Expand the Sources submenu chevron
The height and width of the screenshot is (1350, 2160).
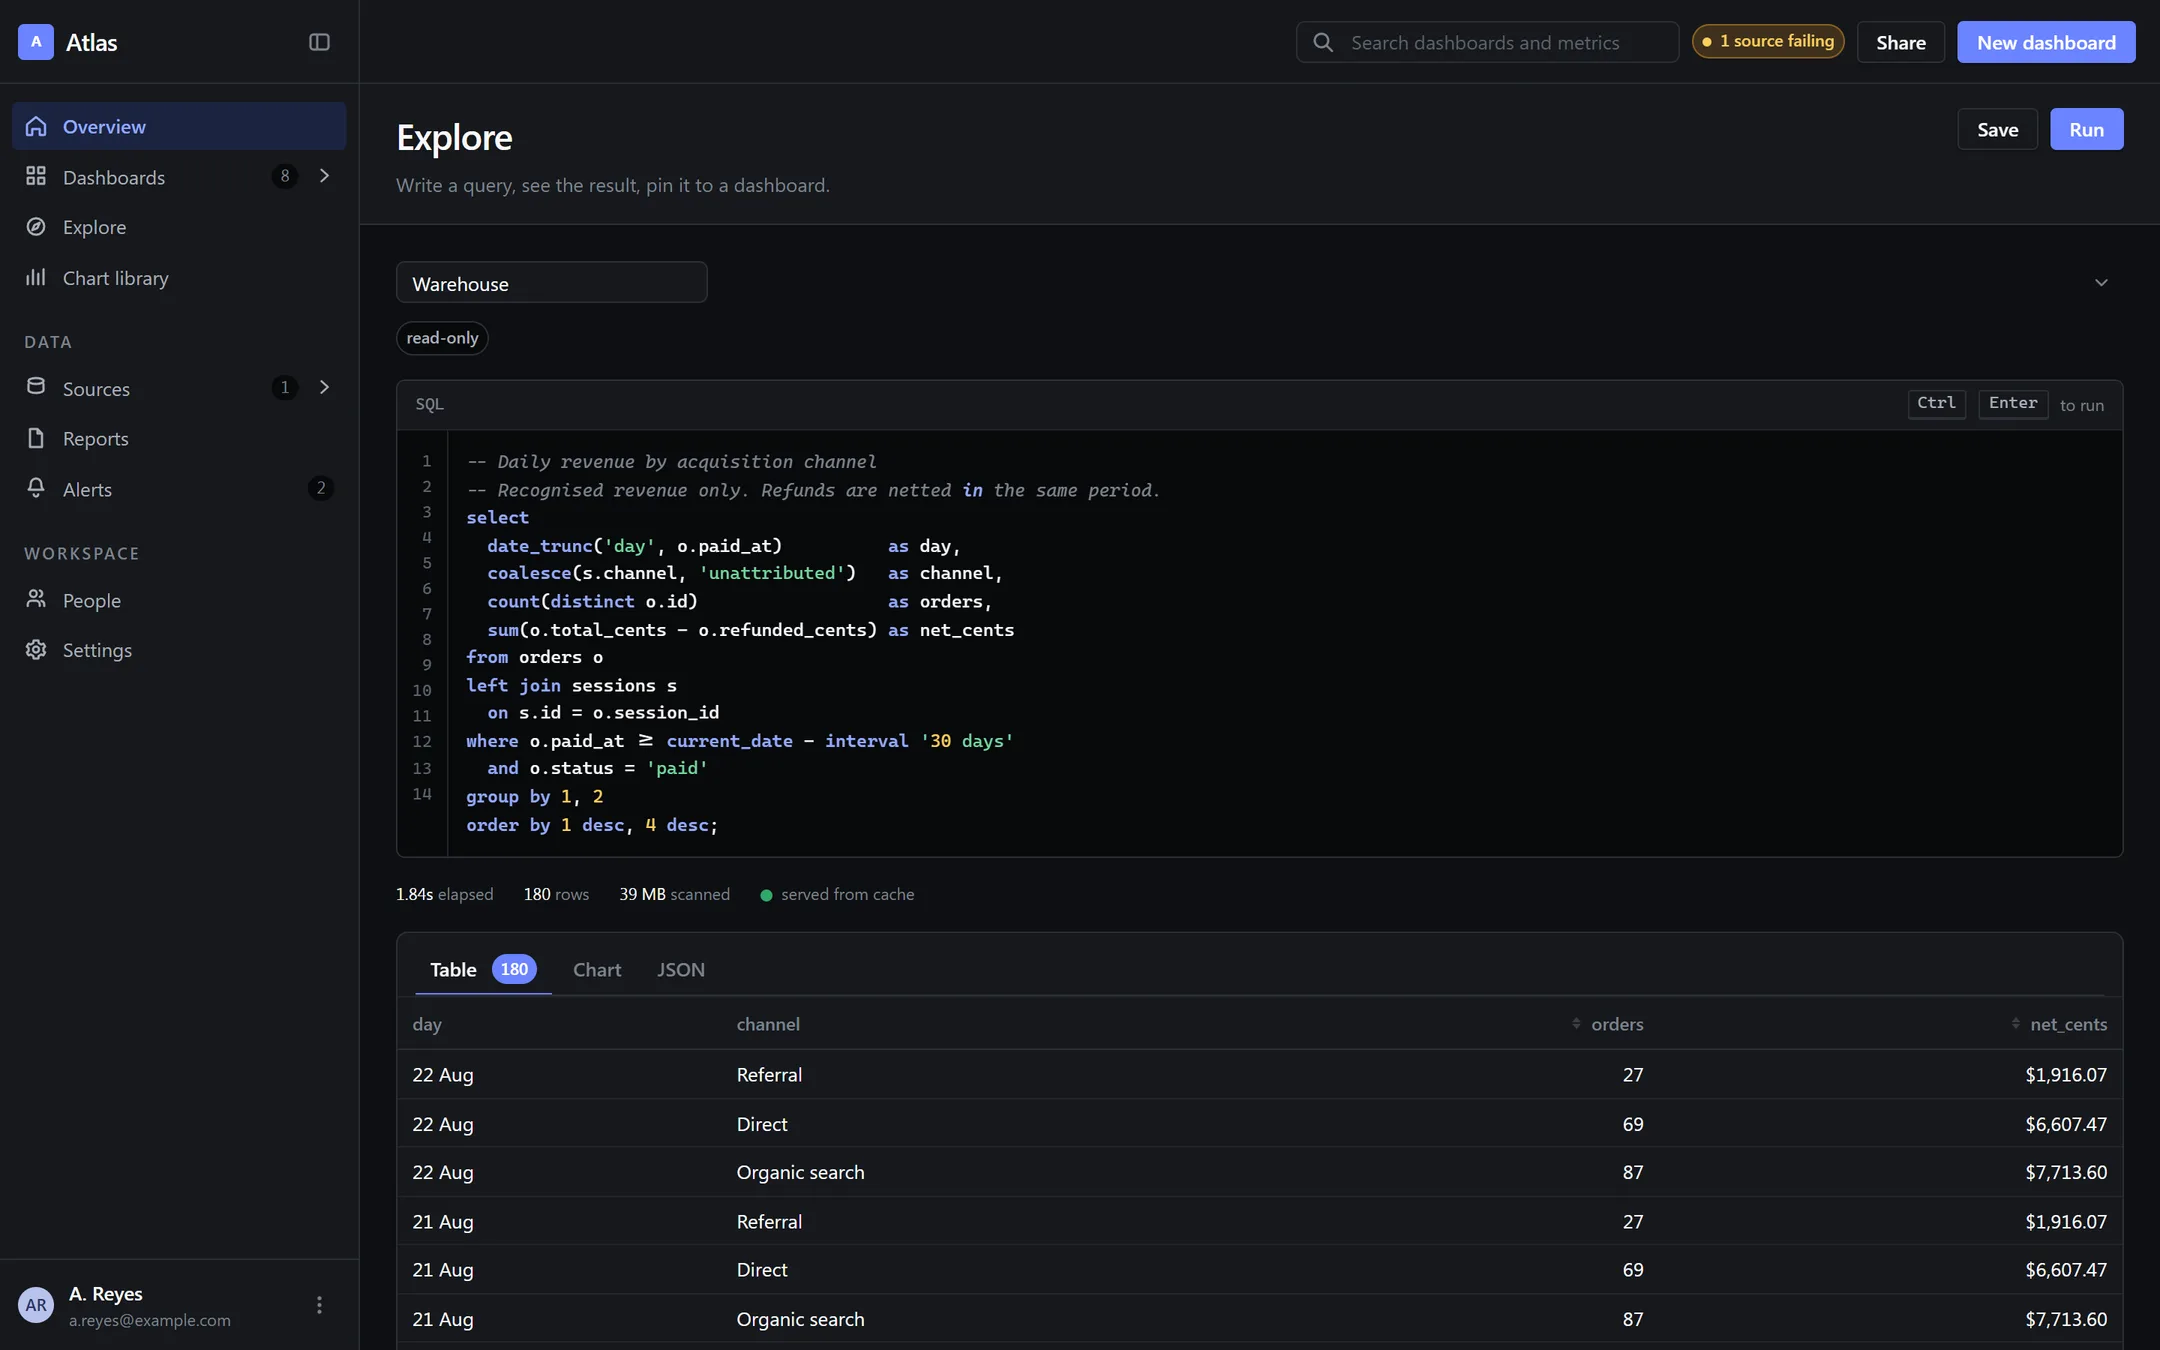tap(324, 387)
